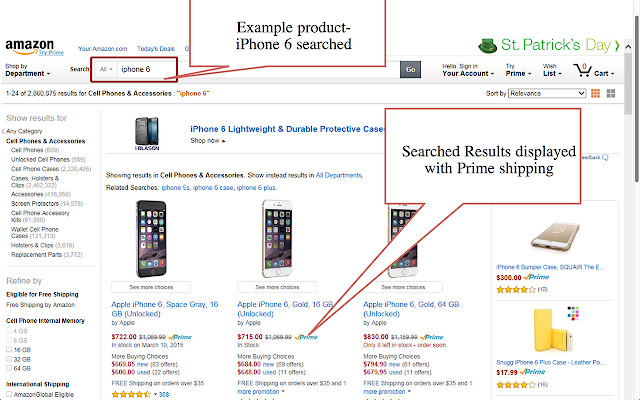Screen dimensions: 640x400
Task: Open the yellow Snugg case product image
Action: click(551, 330)
